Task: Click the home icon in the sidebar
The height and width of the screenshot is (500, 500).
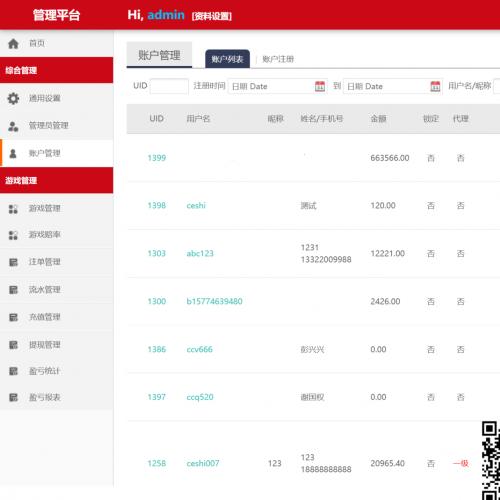Action: [13, 43]
